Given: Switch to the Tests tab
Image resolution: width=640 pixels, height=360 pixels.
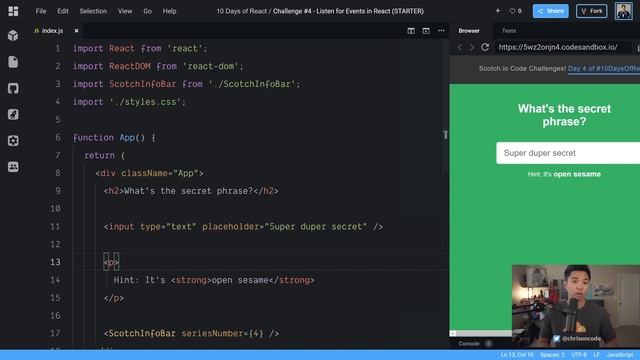Looking at the screenshot, I should tap(509, 31).
